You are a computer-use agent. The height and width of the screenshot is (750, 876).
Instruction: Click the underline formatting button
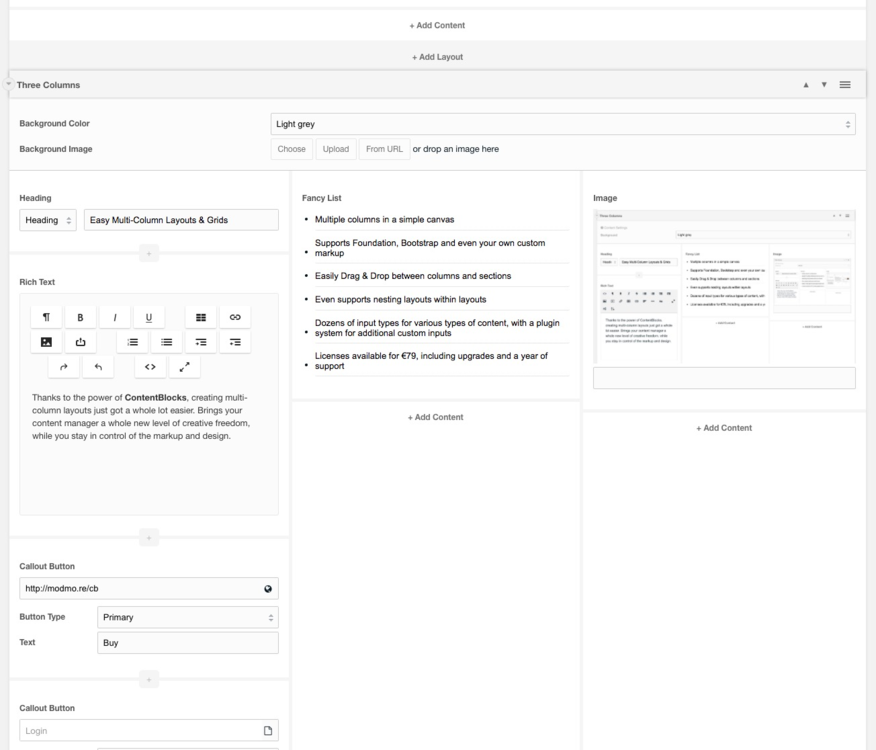(149, 317)
